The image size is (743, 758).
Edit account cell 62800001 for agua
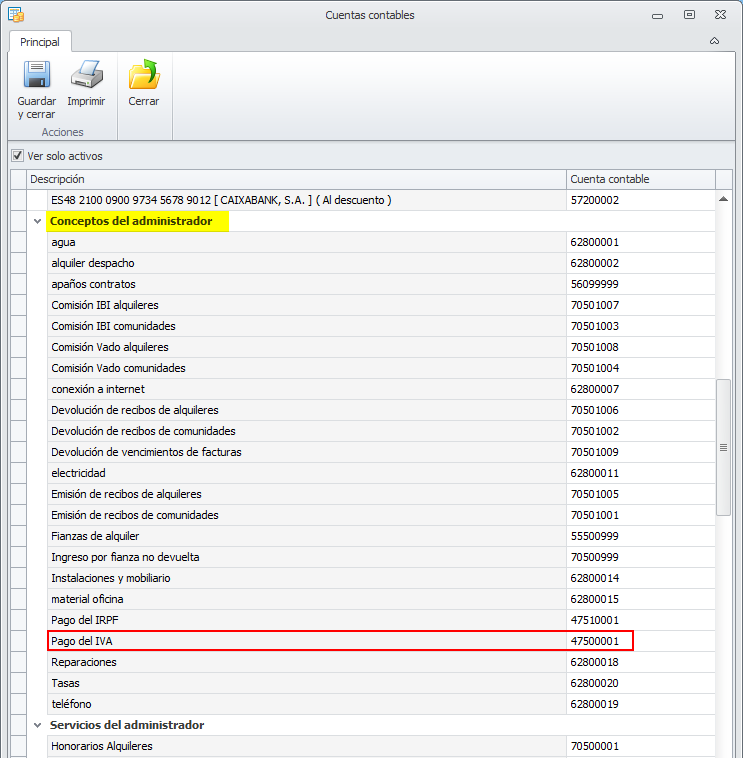pyautogui.click(x=641, y=242)
